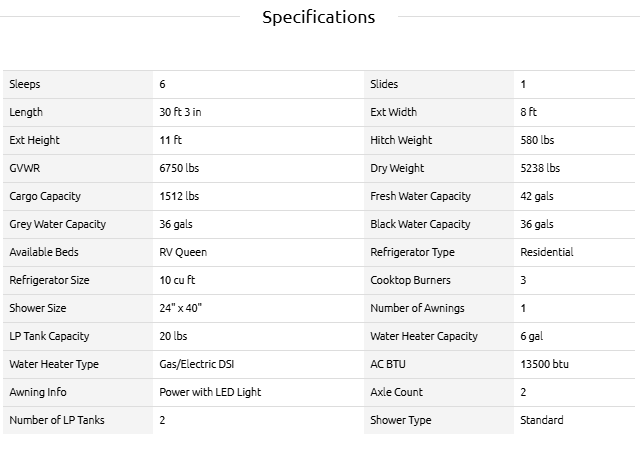Image resolution: width=640 pixels, height=457 pixels.
Task: Click the Residential refrigerator type value
Action: click(547, 253)
